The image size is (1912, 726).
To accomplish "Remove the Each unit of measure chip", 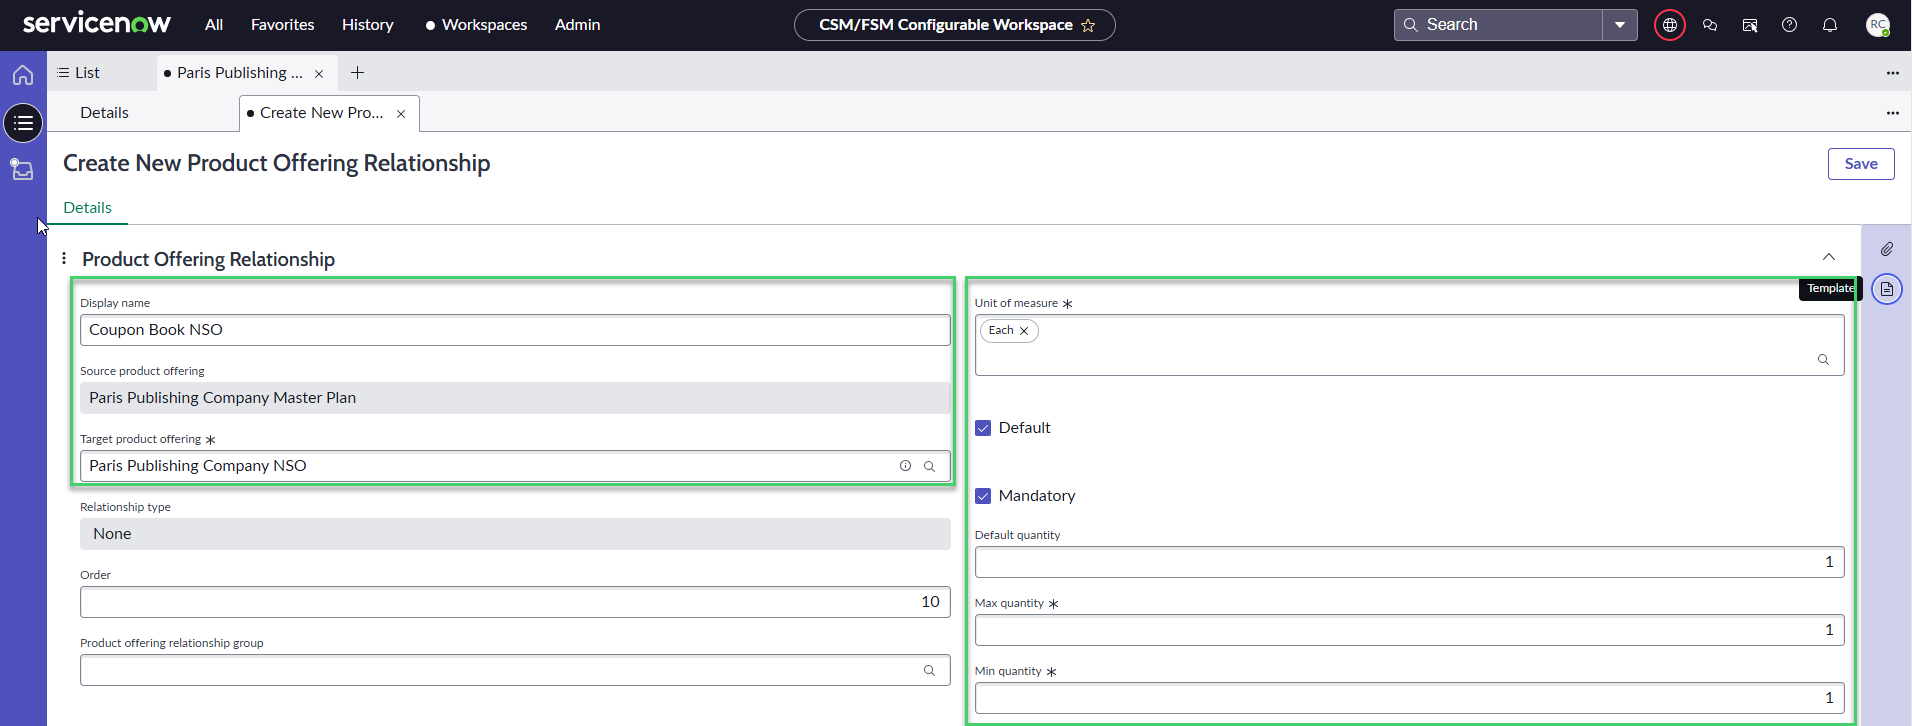I will click(1024, 331).
